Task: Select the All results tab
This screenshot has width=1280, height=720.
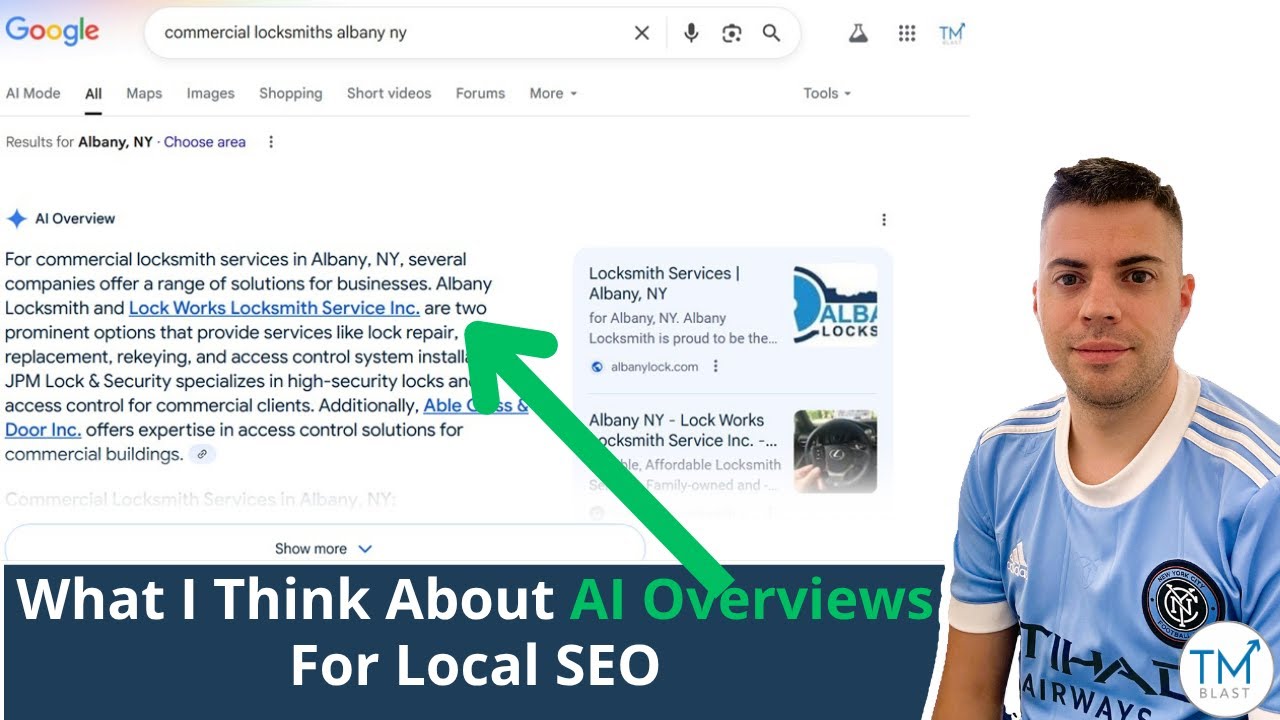Action: click(x=93, y=93)
